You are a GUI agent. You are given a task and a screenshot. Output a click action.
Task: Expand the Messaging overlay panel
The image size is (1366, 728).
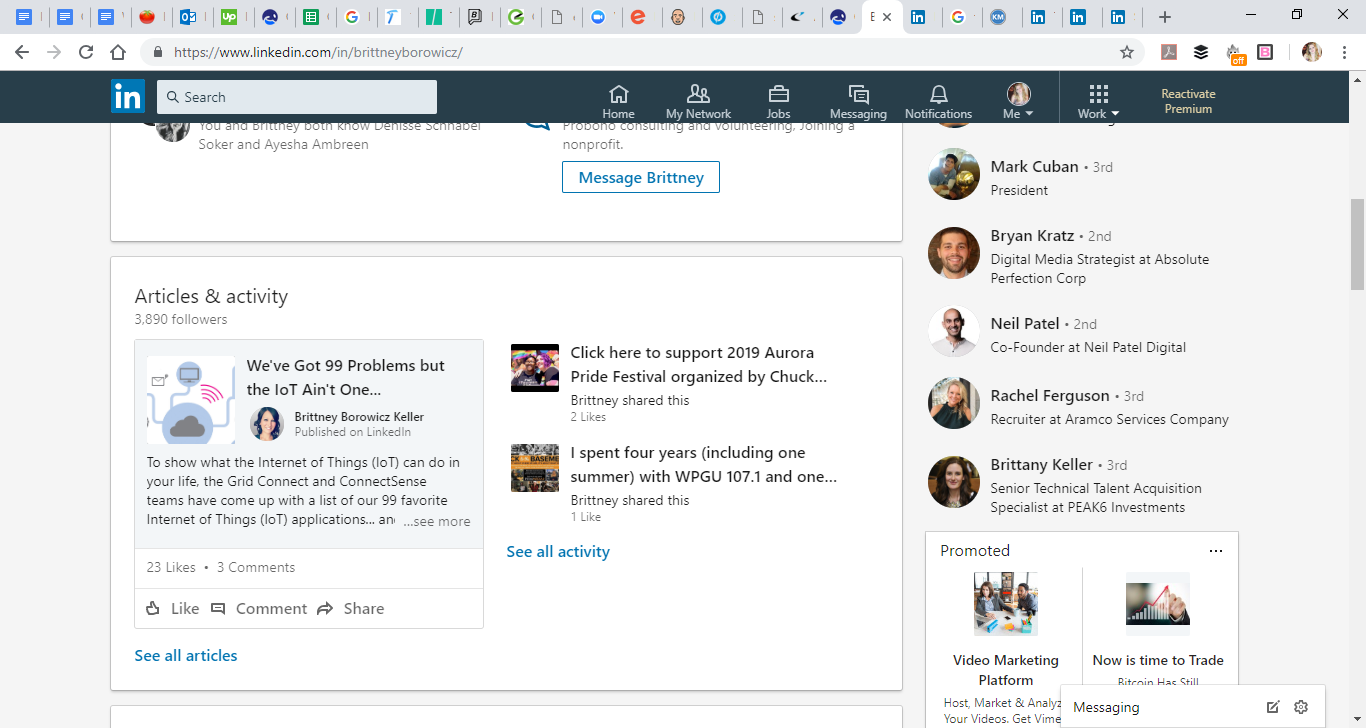pos(1106,707)
